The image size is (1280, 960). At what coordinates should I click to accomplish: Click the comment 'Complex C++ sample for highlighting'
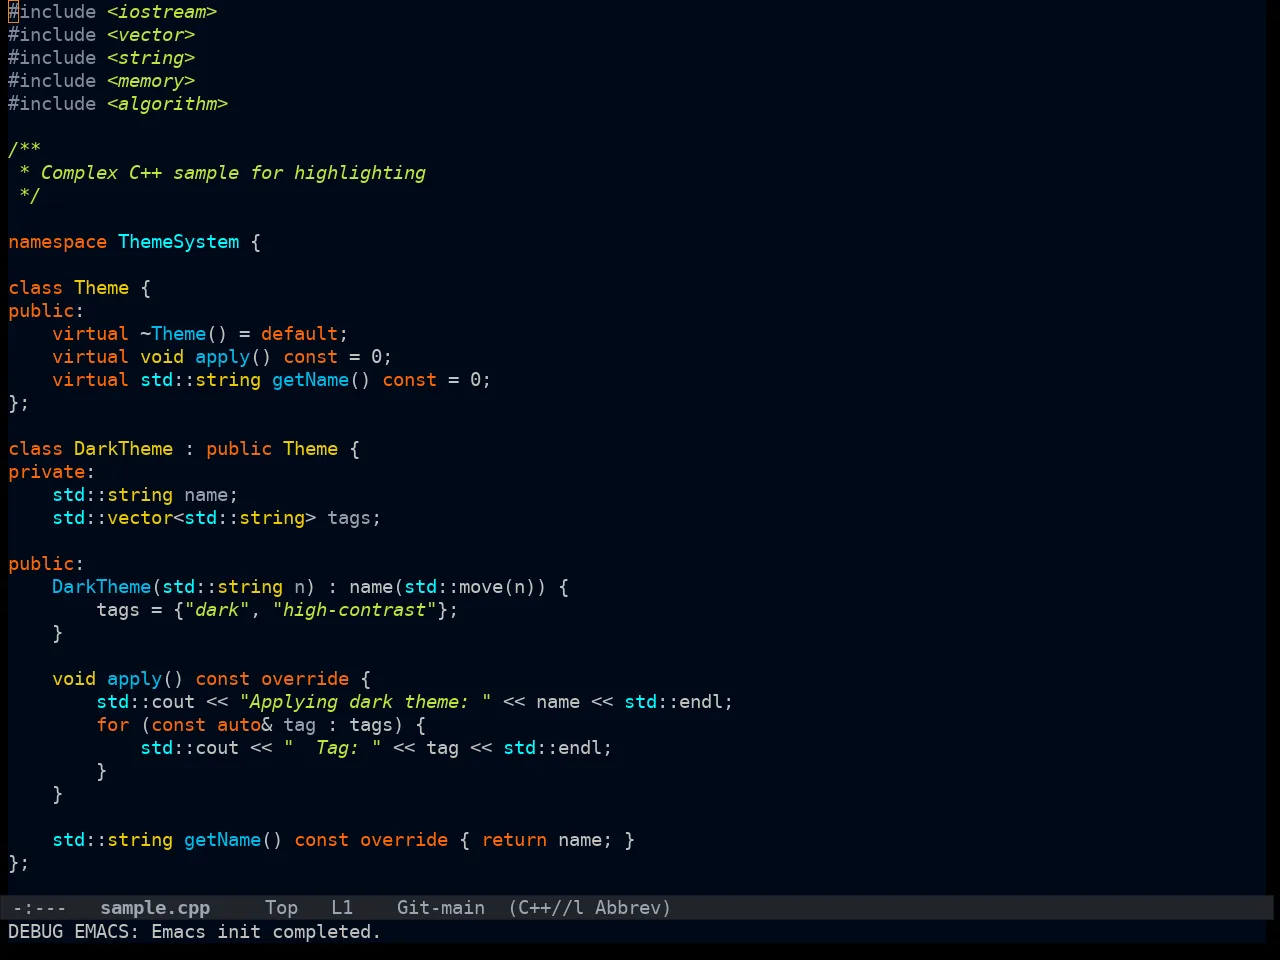pyautogui.click(x=233, y=173)
